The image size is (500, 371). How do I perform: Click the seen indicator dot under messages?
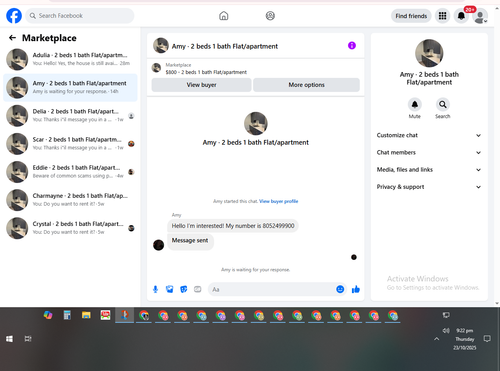(354, 257)
